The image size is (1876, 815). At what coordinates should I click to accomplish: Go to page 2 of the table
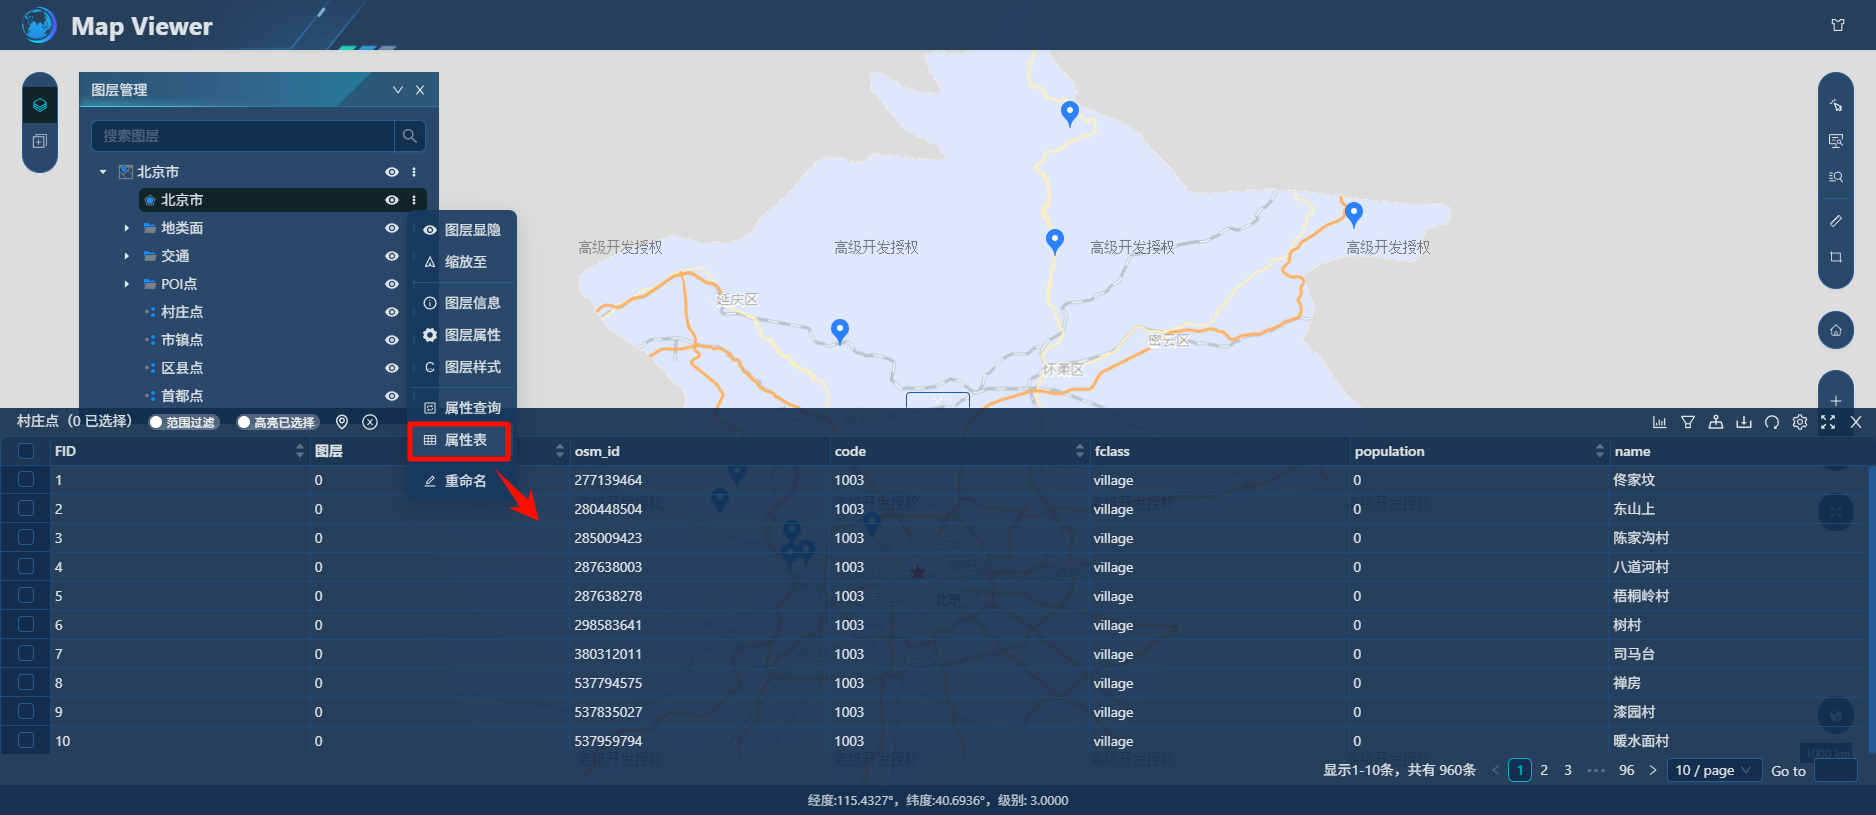click(x=1544, y=770)
